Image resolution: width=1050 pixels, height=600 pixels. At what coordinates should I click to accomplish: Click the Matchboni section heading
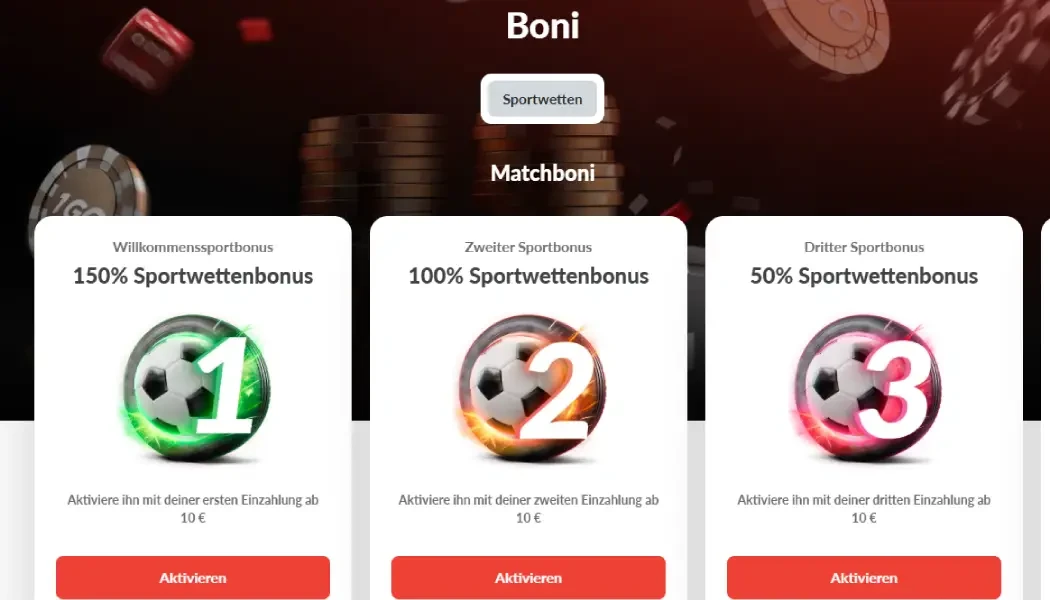pos(542,173)
